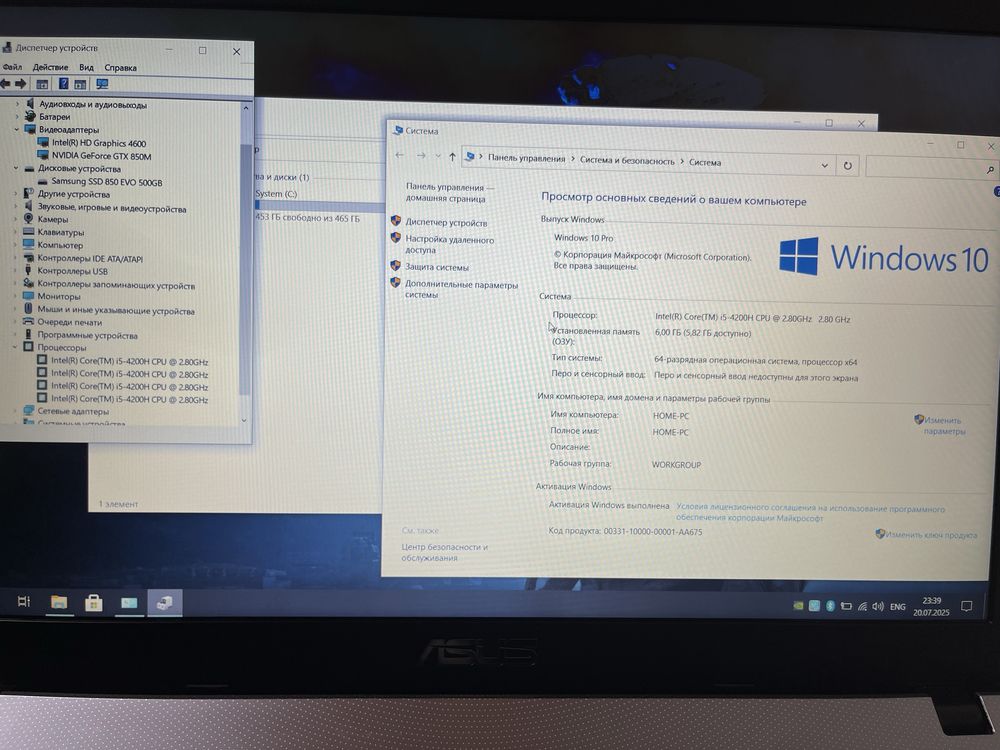Open the Wi-Fi network tray icon
Viewport: 1000px width, 750px height.
pos(862,607)
